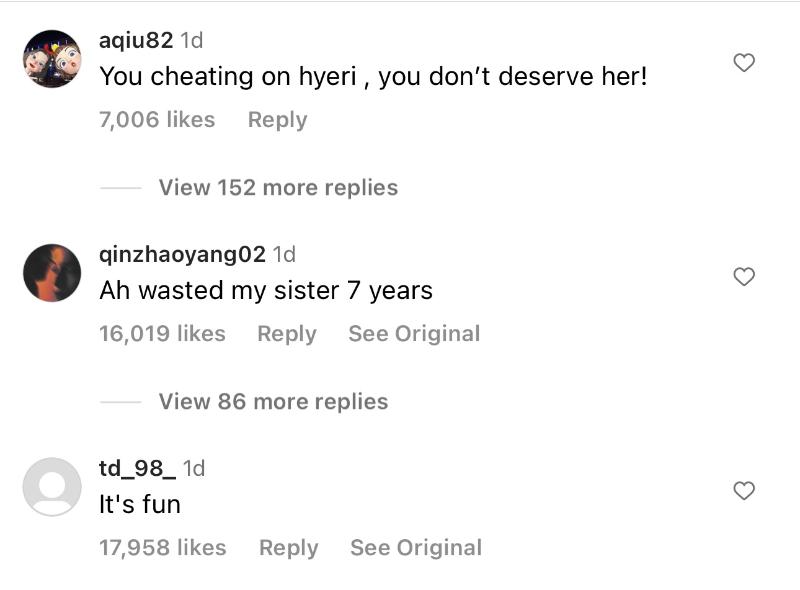
Task: Like qinzhaoyang02's comment with the heart
Action: 744,277
